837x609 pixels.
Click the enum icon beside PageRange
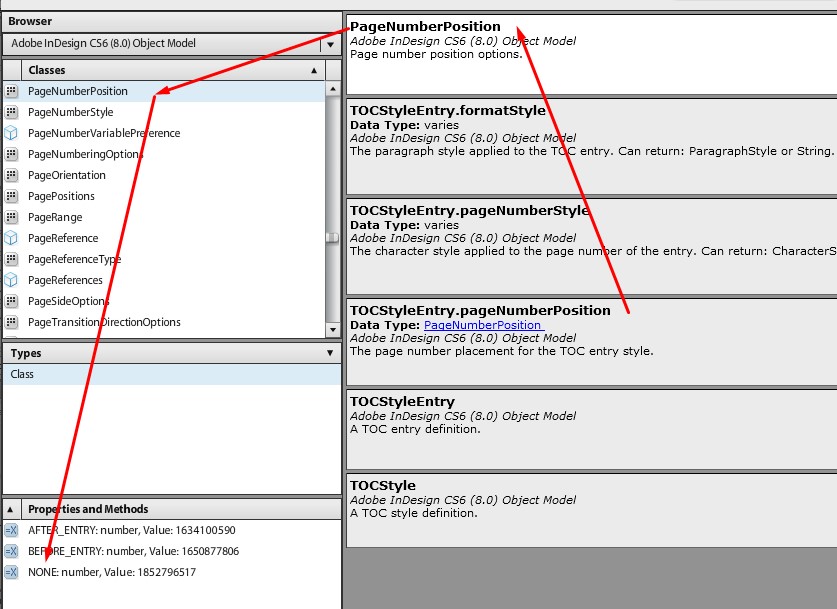pos(11,217)
